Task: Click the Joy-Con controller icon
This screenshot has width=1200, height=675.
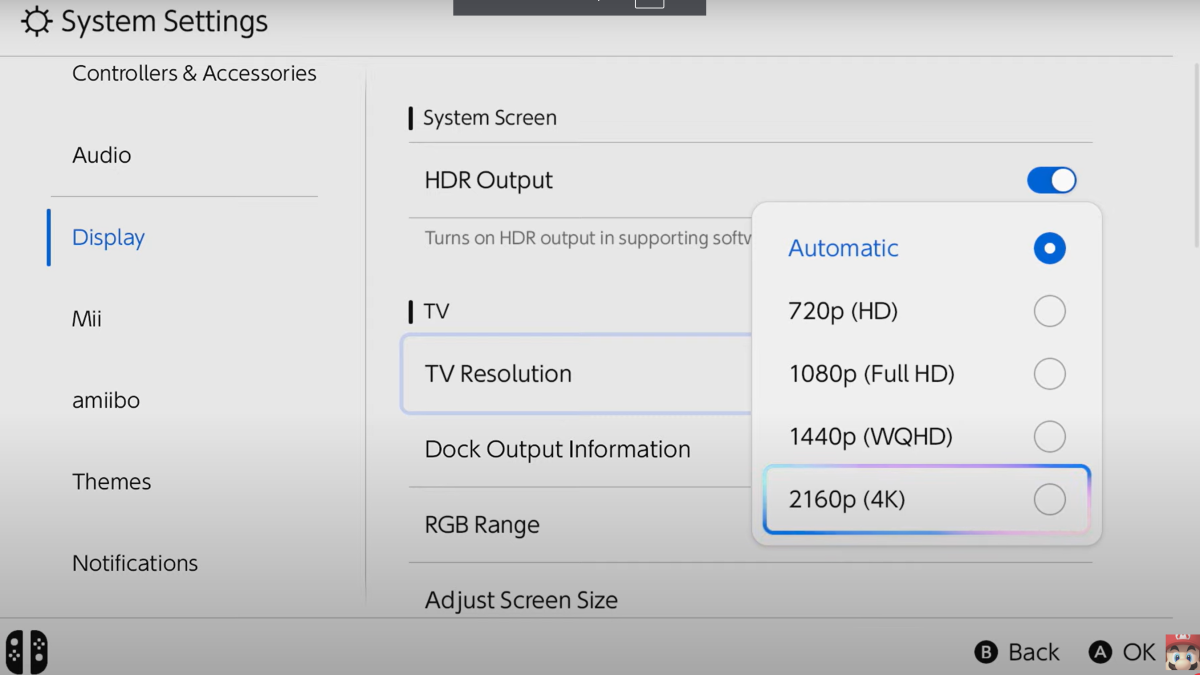Action: click(27, 652)
